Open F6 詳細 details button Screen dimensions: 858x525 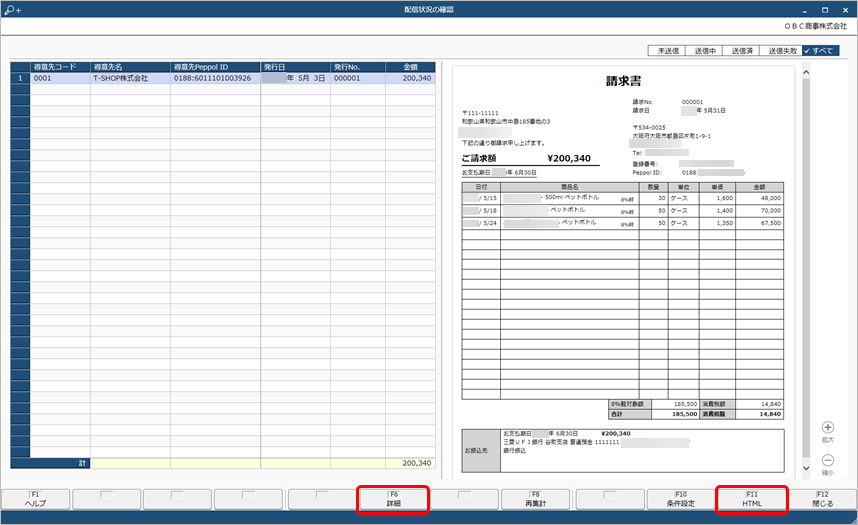393,499
